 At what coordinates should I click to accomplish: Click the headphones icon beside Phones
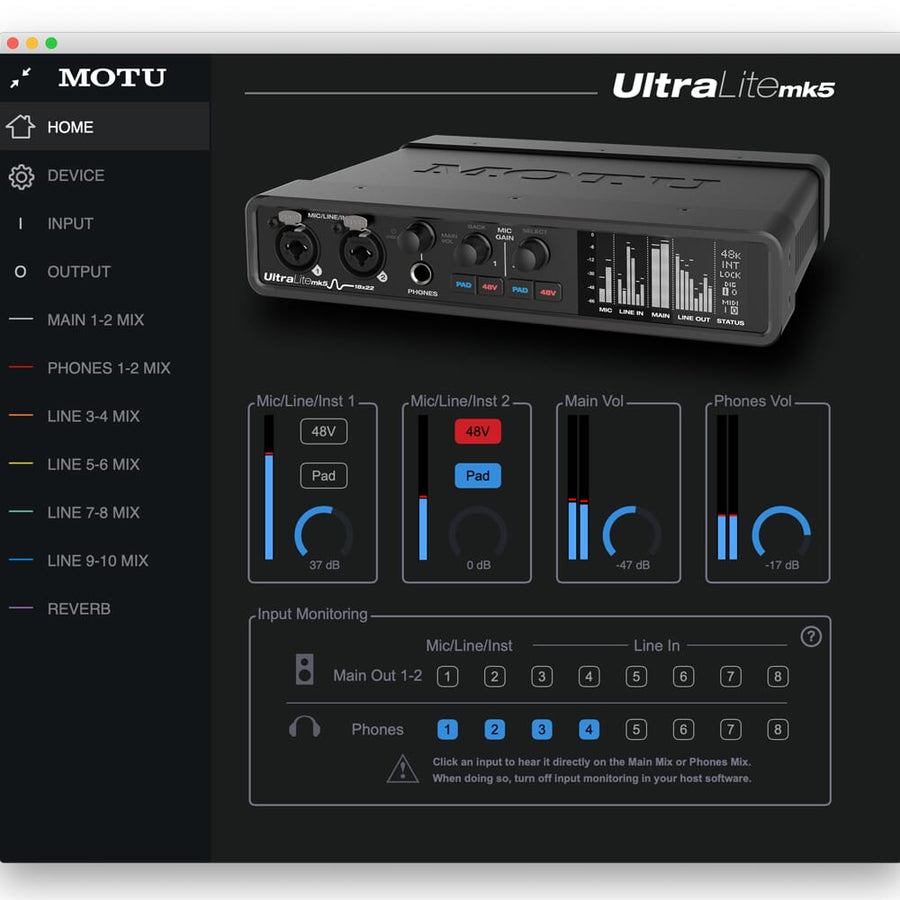pyautogui.click(x=304, y=727)
